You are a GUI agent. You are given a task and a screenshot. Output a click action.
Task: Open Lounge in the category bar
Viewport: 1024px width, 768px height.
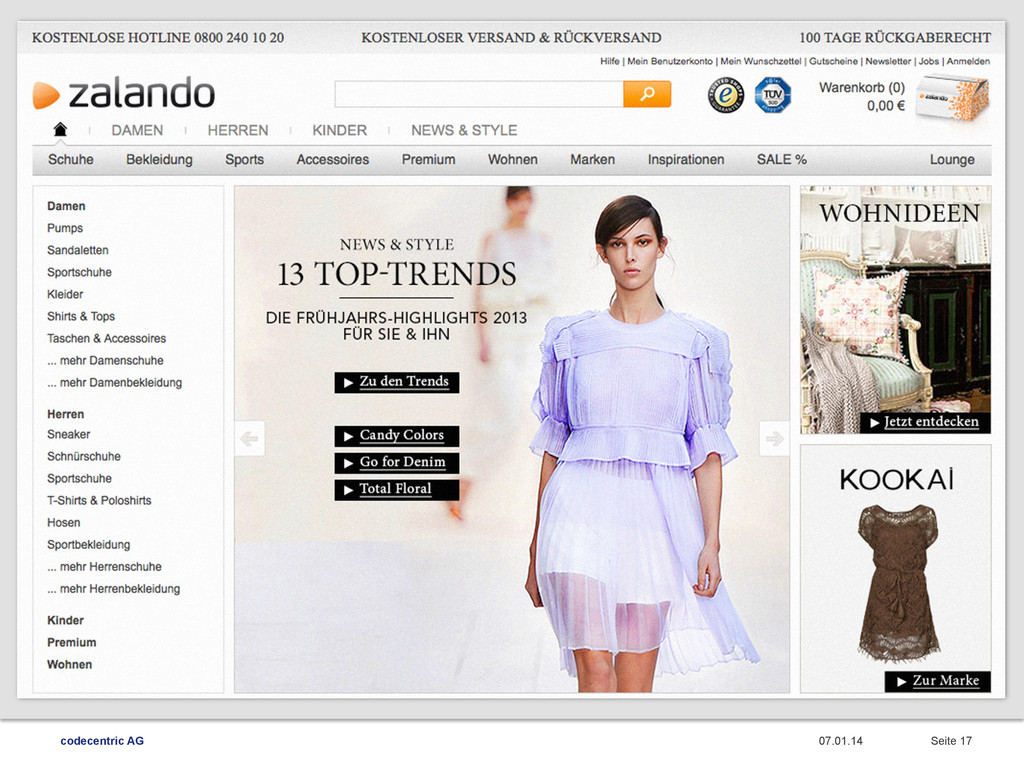[952, 159]
